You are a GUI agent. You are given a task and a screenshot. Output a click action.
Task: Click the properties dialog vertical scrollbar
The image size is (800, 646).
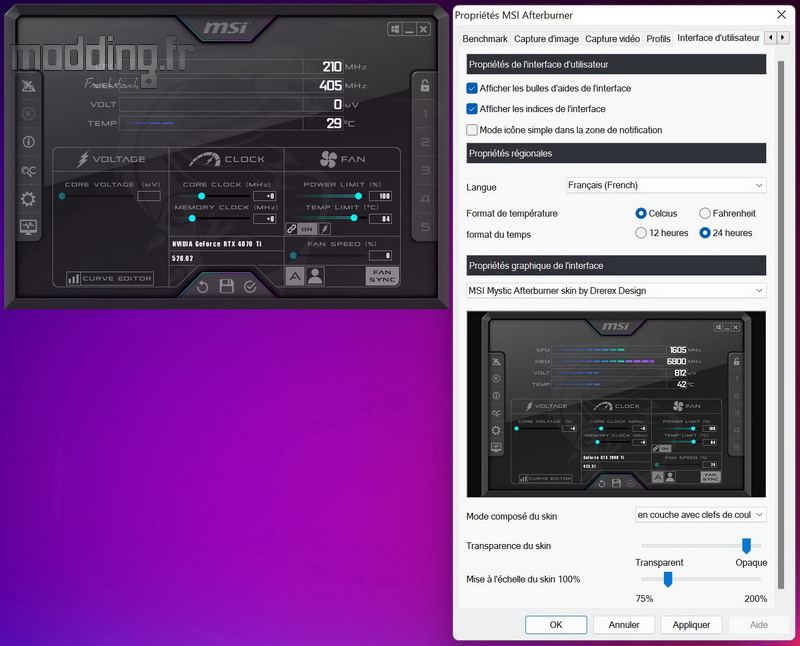[x=781, y=325]
